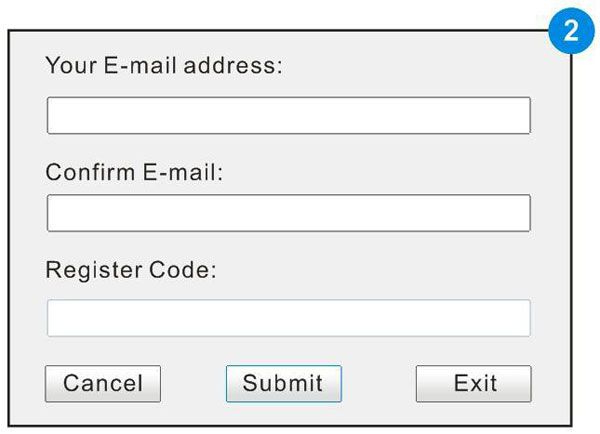
Task: Click the blue step 2 badge
Action: [571, 30]
